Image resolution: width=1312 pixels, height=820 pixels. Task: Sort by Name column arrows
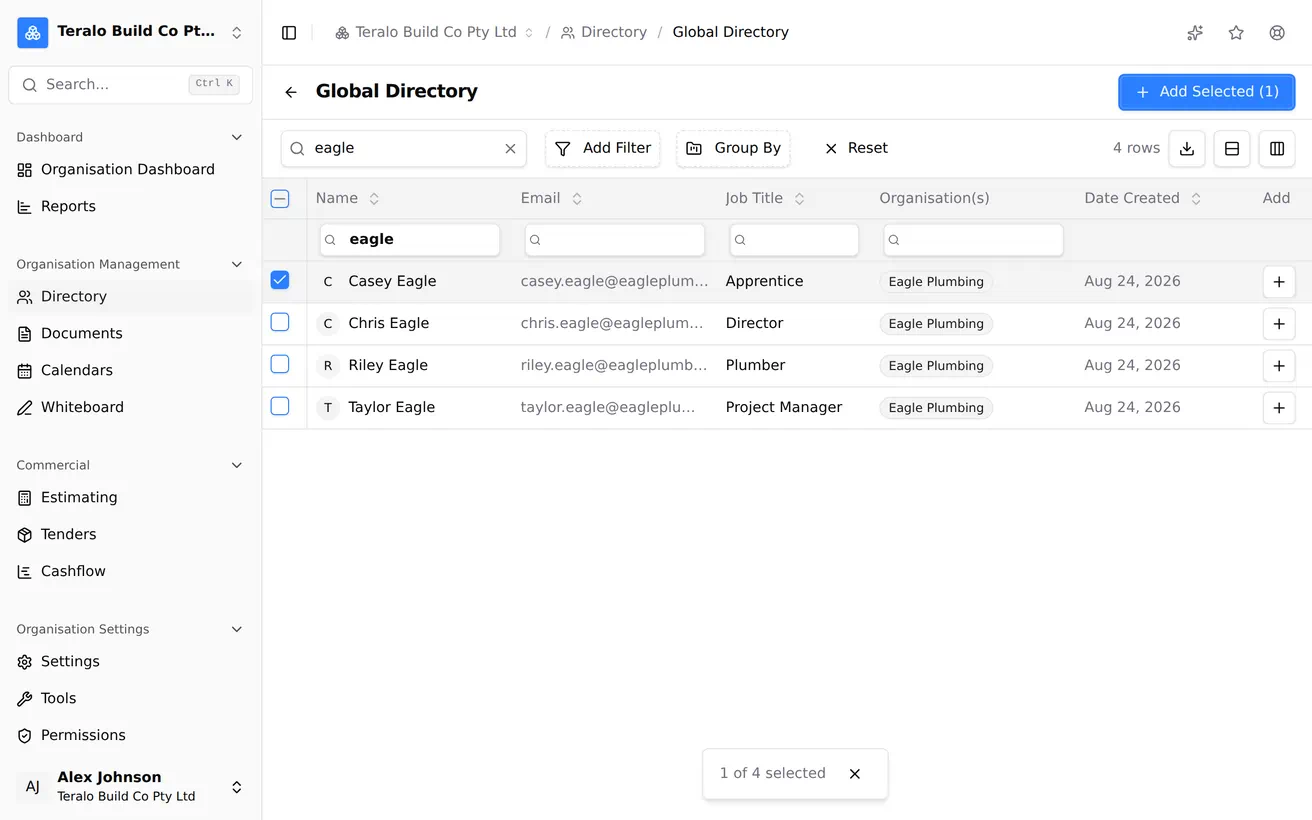tap(374, 199)
